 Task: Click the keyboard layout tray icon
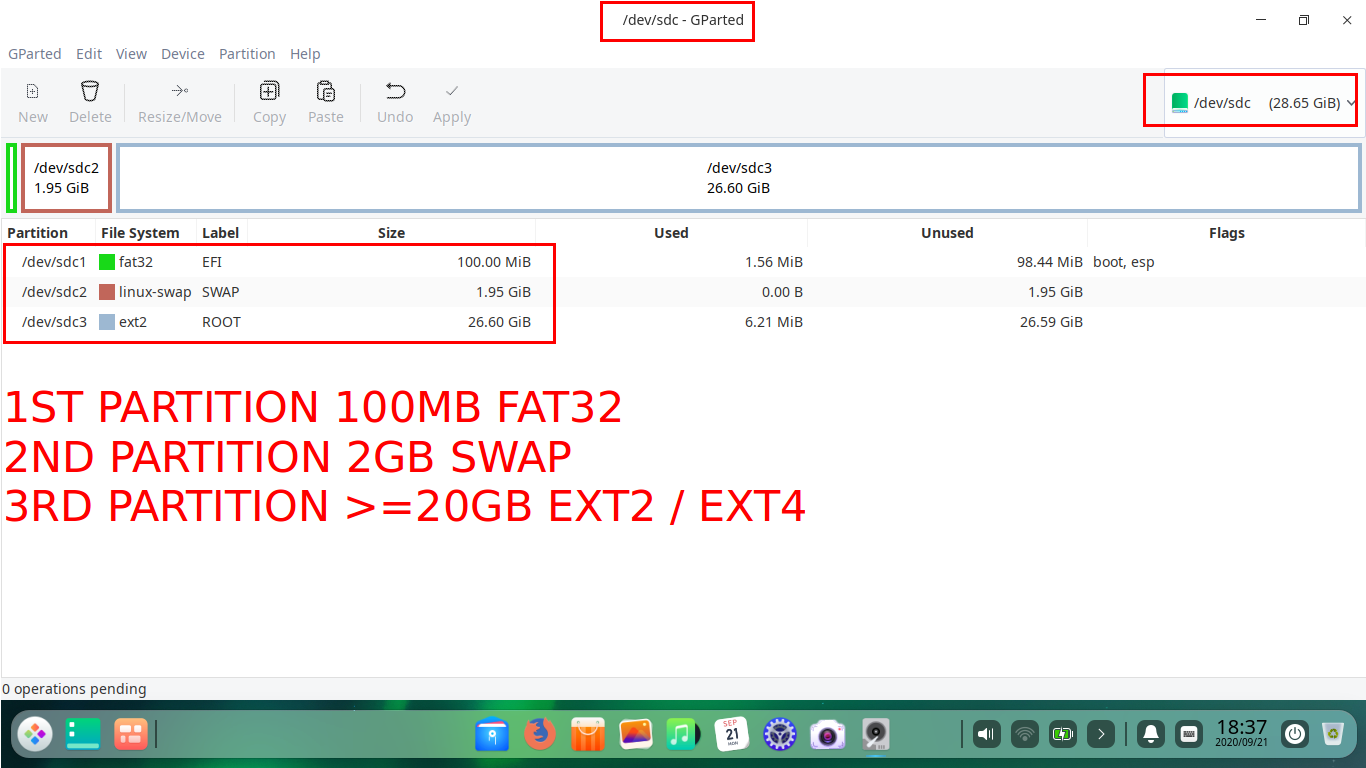[x=1189, y=734]
